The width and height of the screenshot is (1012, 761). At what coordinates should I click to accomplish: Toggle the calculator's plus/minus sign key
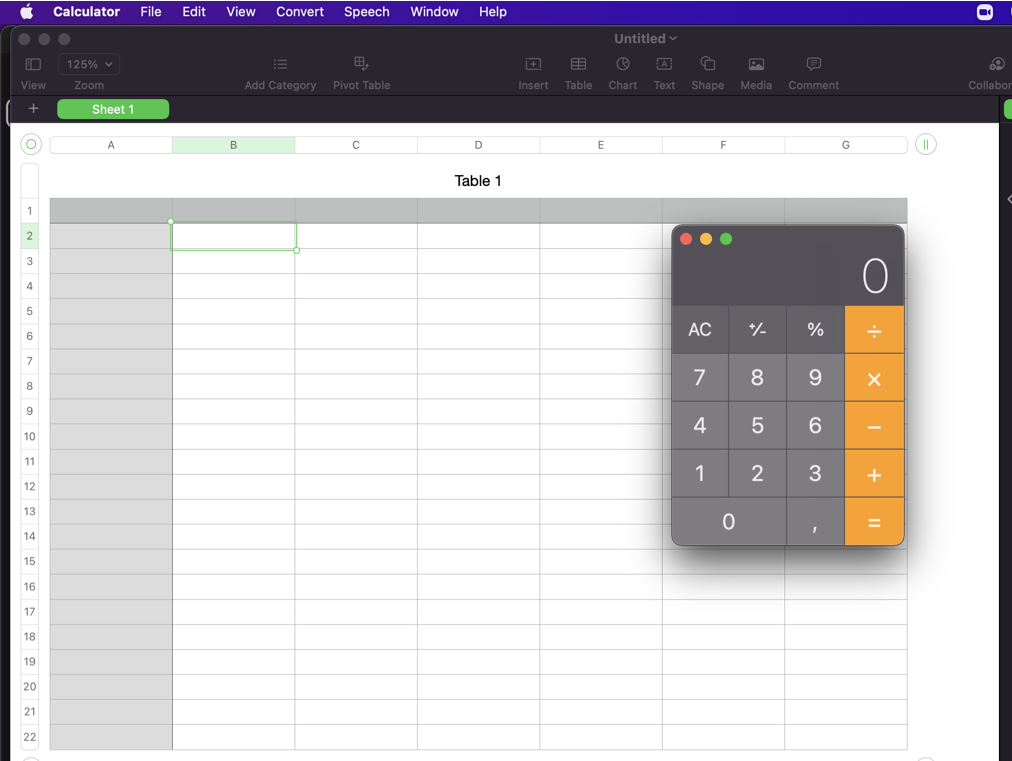point(757,330)
